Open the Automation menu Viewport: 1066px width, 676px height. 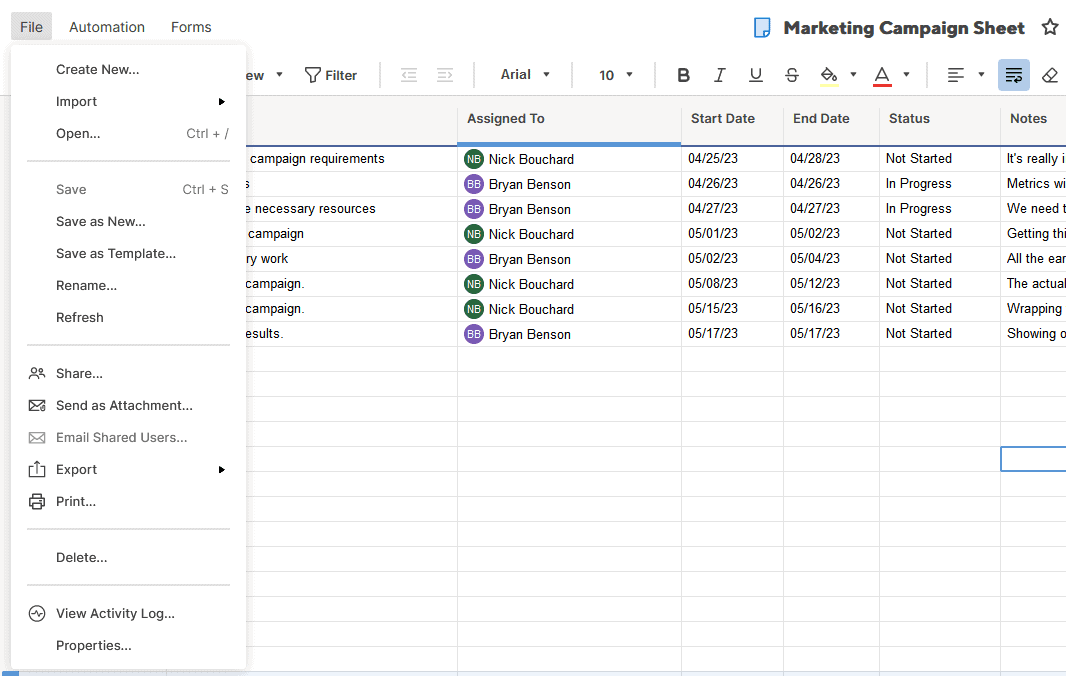(x=107, y=27)
